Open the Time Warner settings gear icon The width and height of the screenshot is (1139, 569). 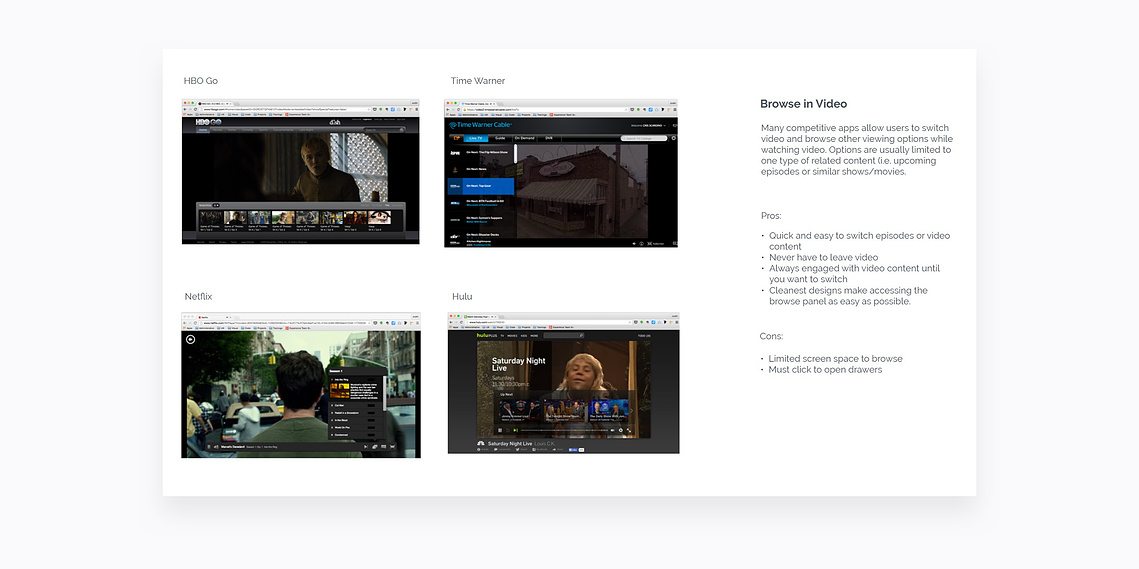click(673, 138)
